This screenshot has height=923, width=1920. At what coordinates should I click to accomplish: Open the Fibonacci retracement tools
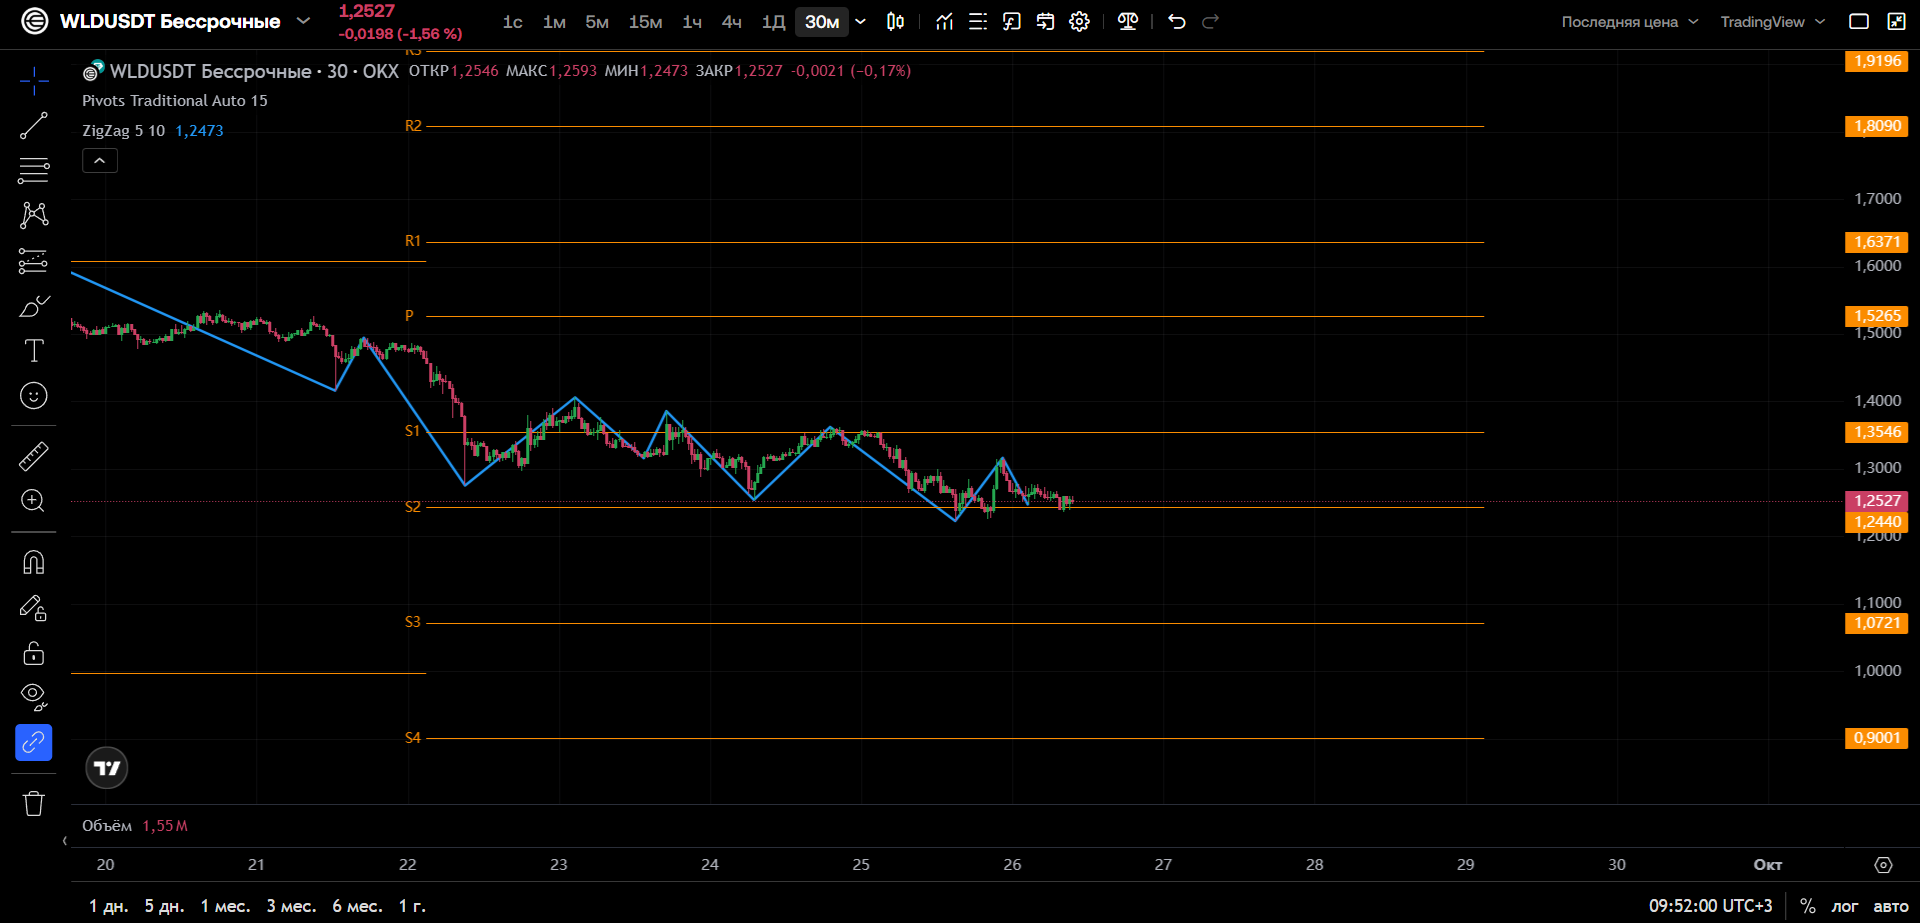click(34, 171)
